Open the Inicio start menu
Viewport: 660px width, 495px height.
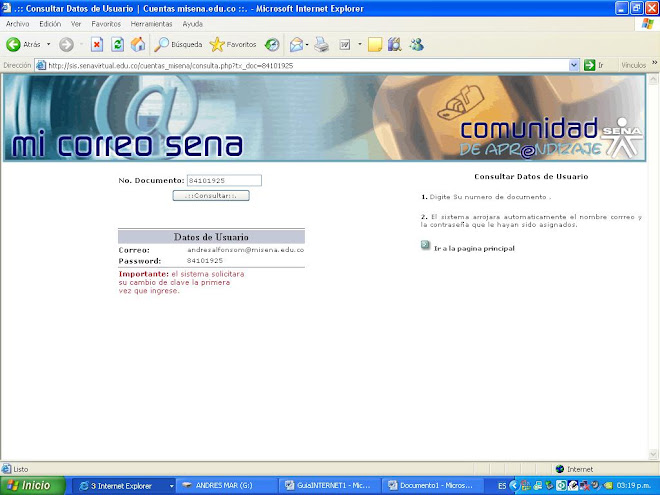33,485
